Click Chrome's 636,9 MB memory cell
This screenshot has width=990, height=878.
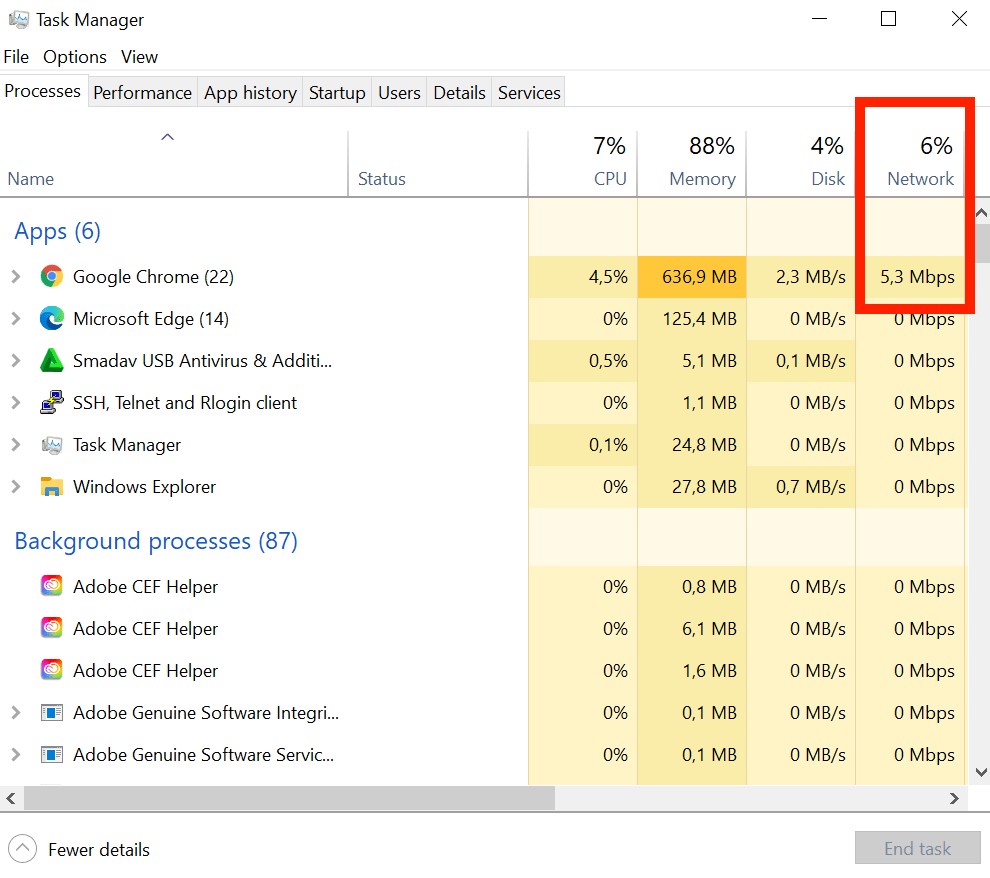tap(691, 276)
